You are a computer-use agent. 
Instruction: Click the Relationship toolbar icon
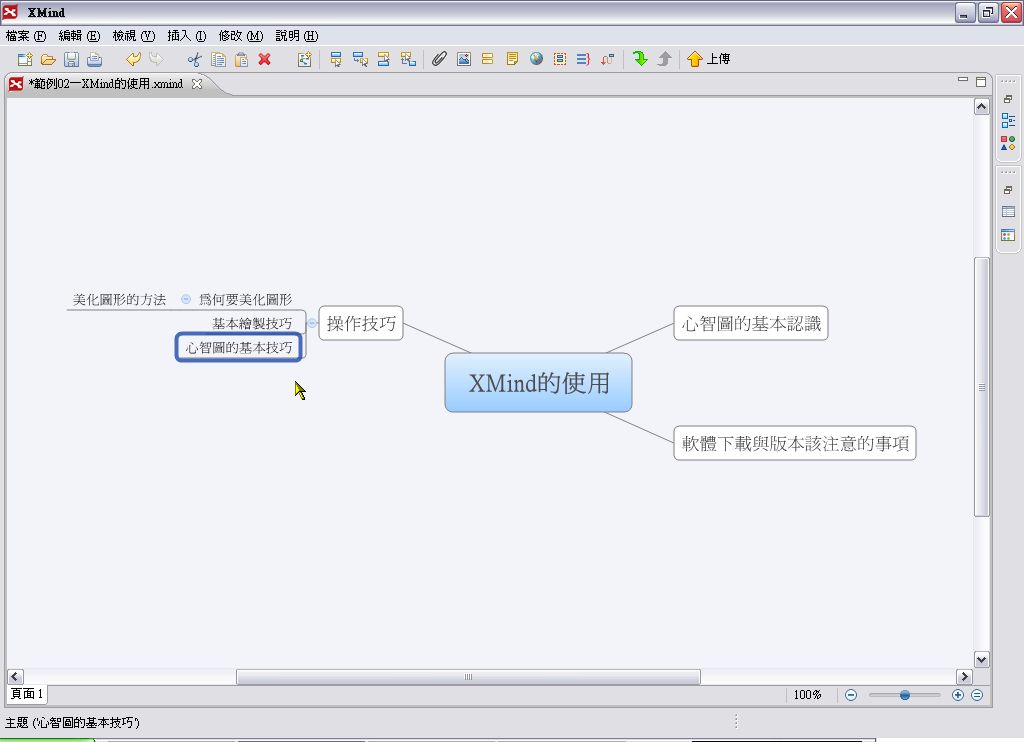[x=607, y=59]
